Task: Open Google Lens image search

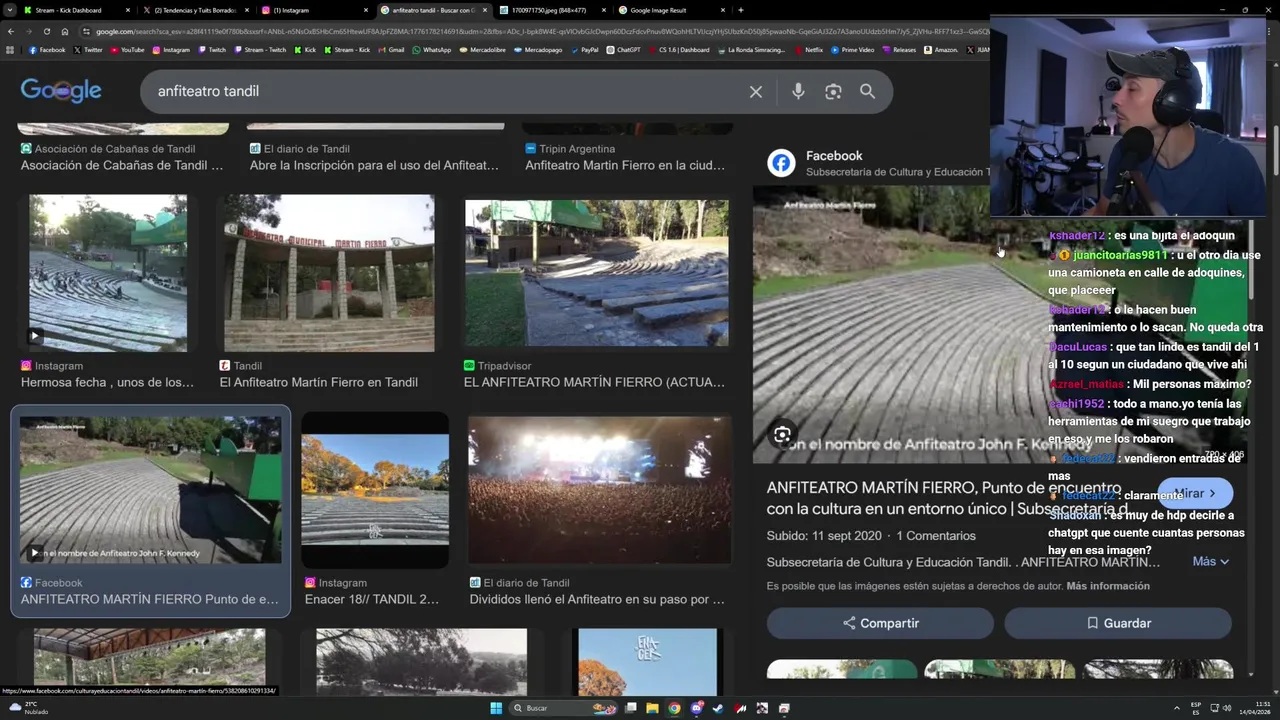Action: pos(833,92)
